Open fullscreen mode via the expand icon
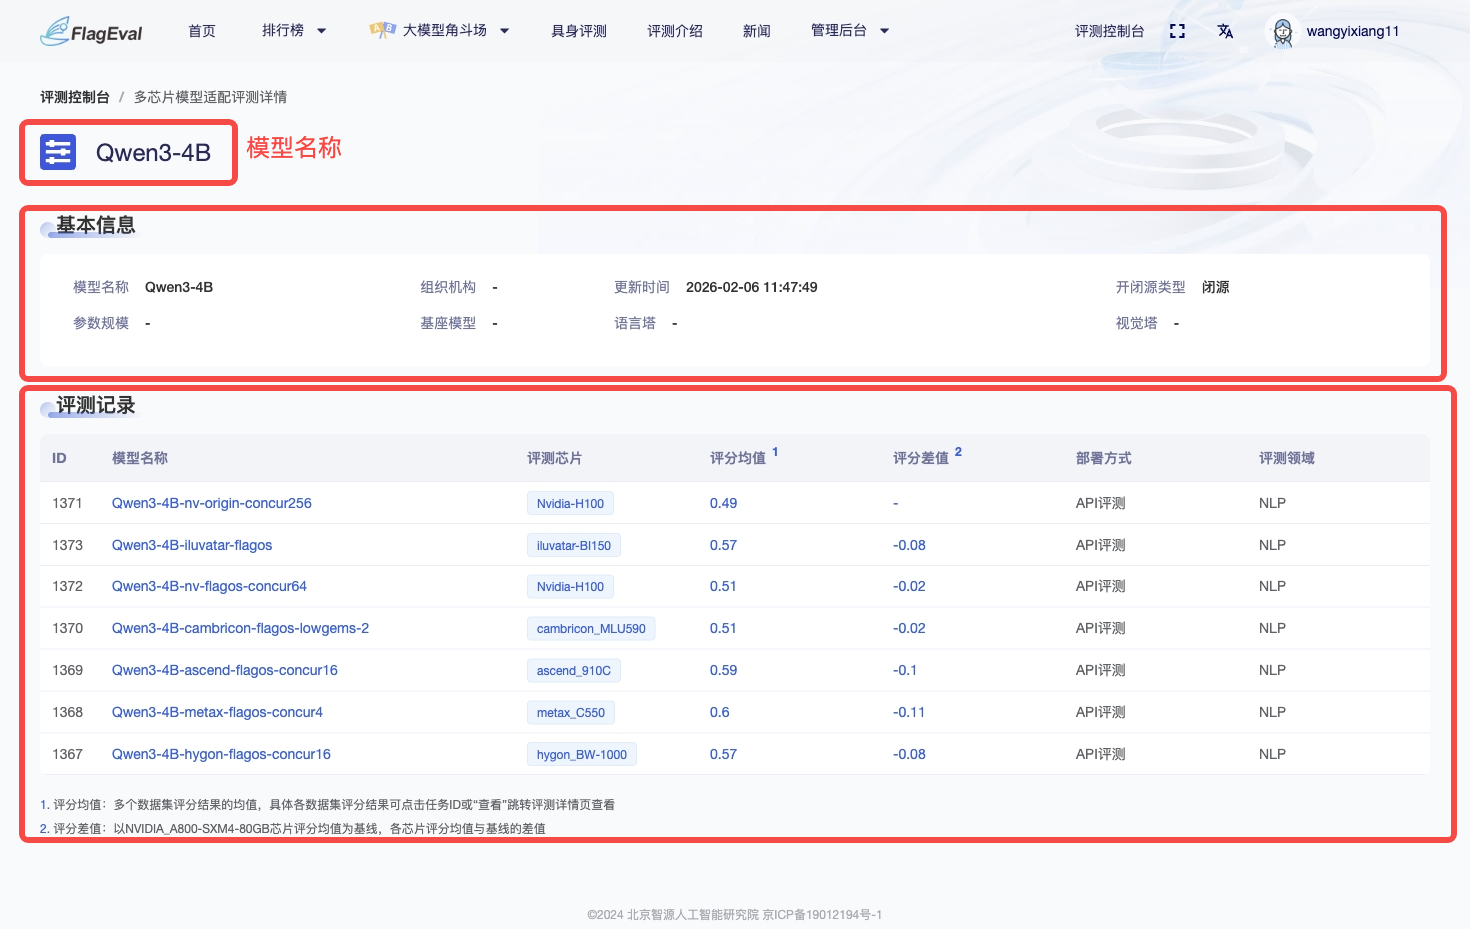Viewport: 1470px width, 929px height. pos(1177,31)
